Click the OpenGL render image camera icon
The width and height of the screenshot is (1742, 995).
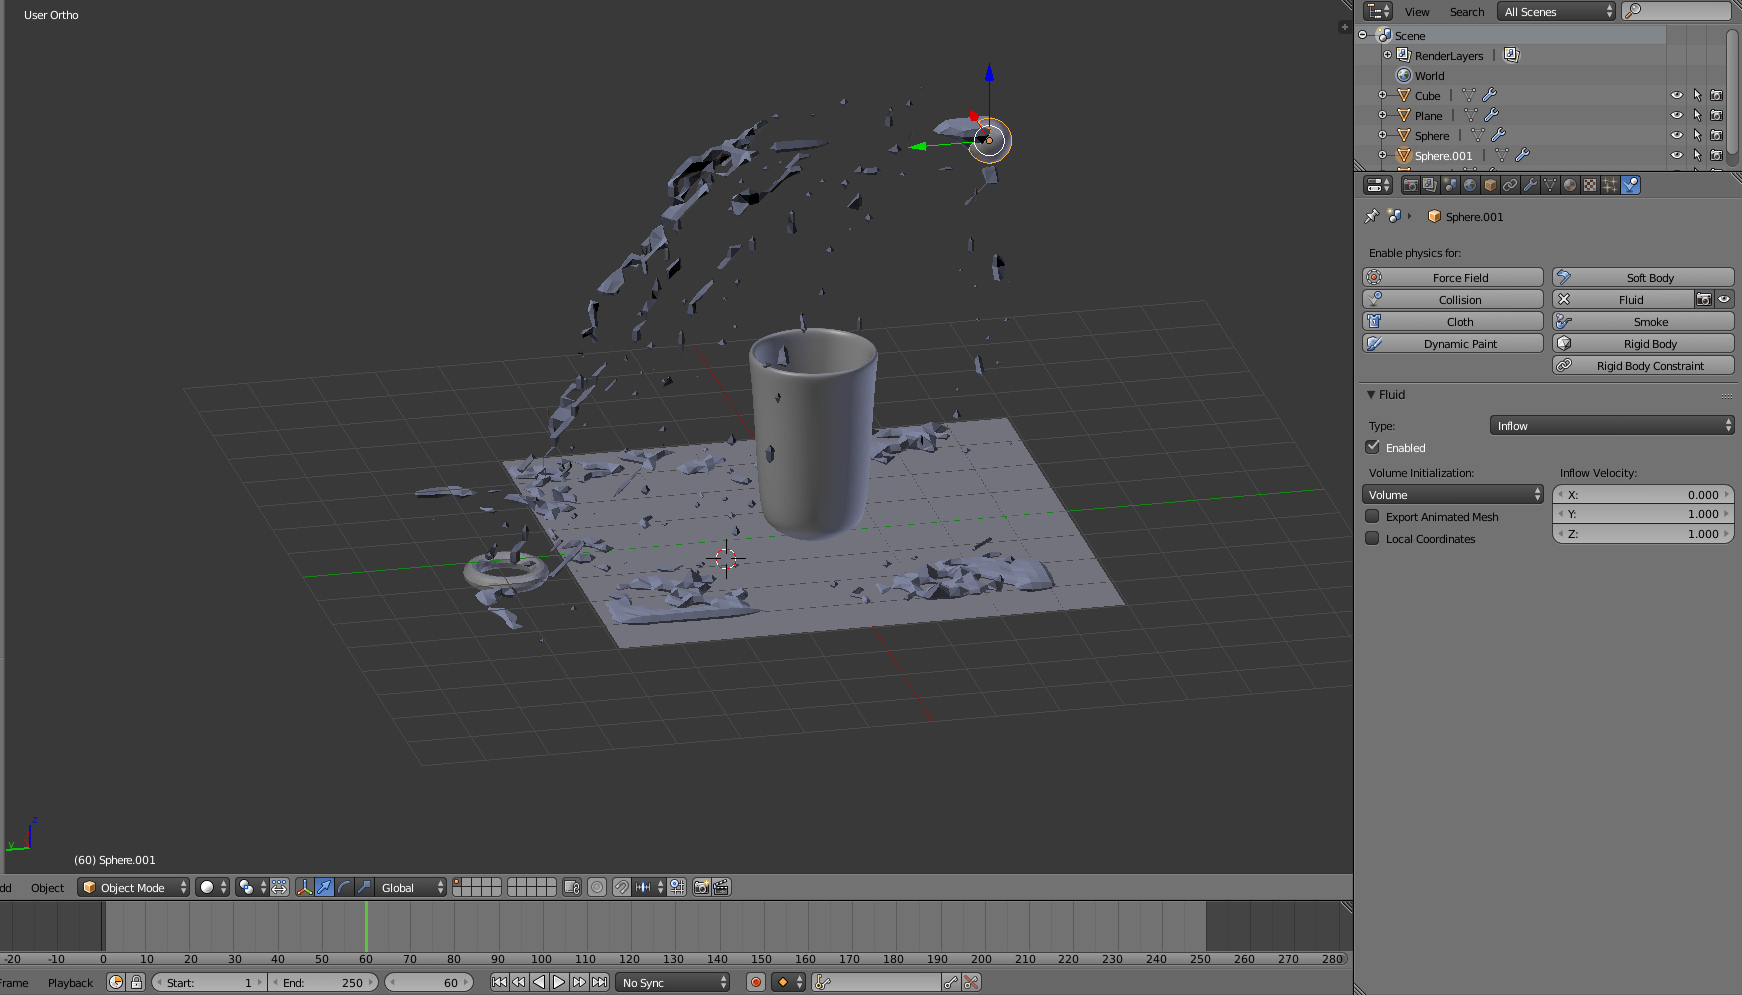click(x=702, y=887)
